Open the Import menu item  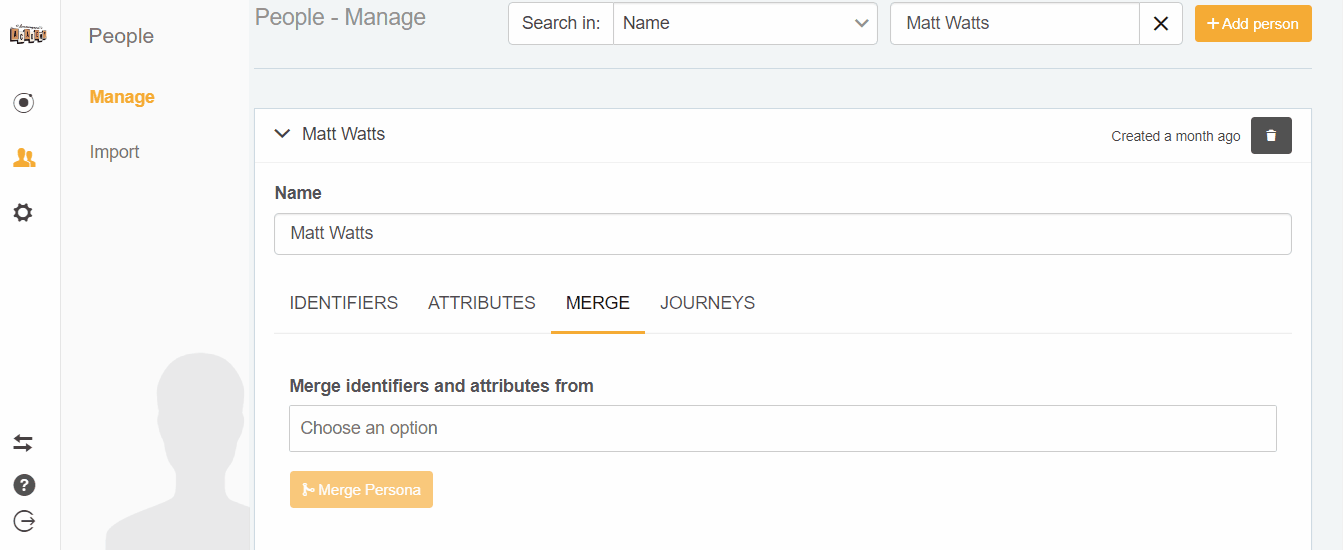(x=114, y=152)
